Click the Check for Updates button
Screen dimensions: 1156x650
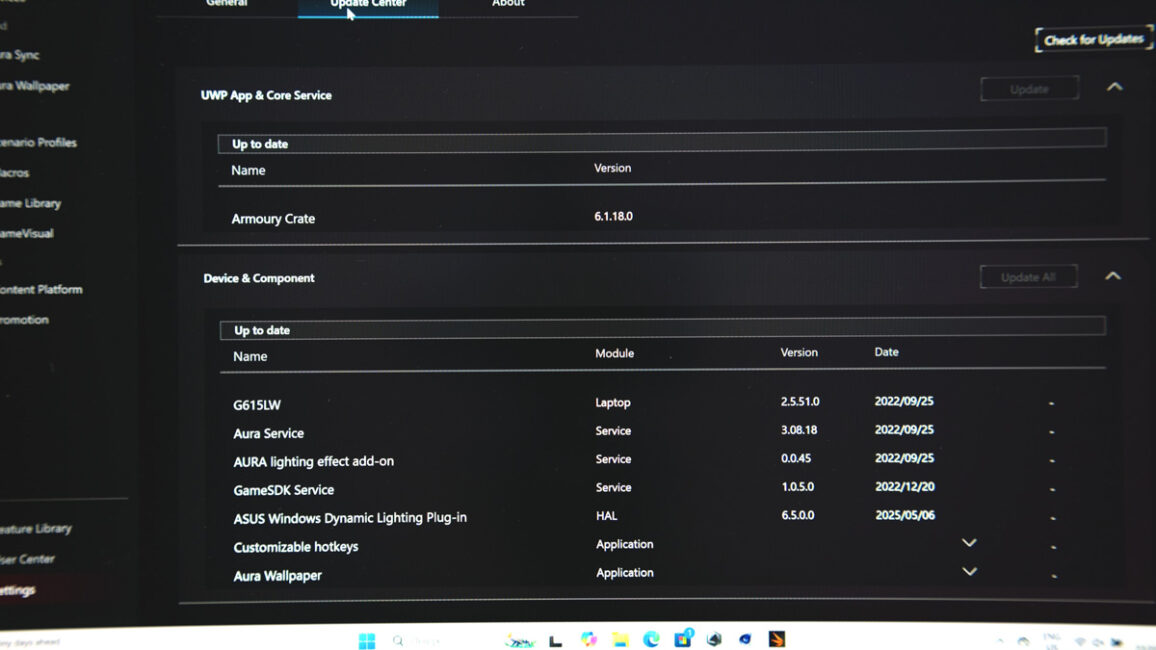click(x=1093, y=40)
